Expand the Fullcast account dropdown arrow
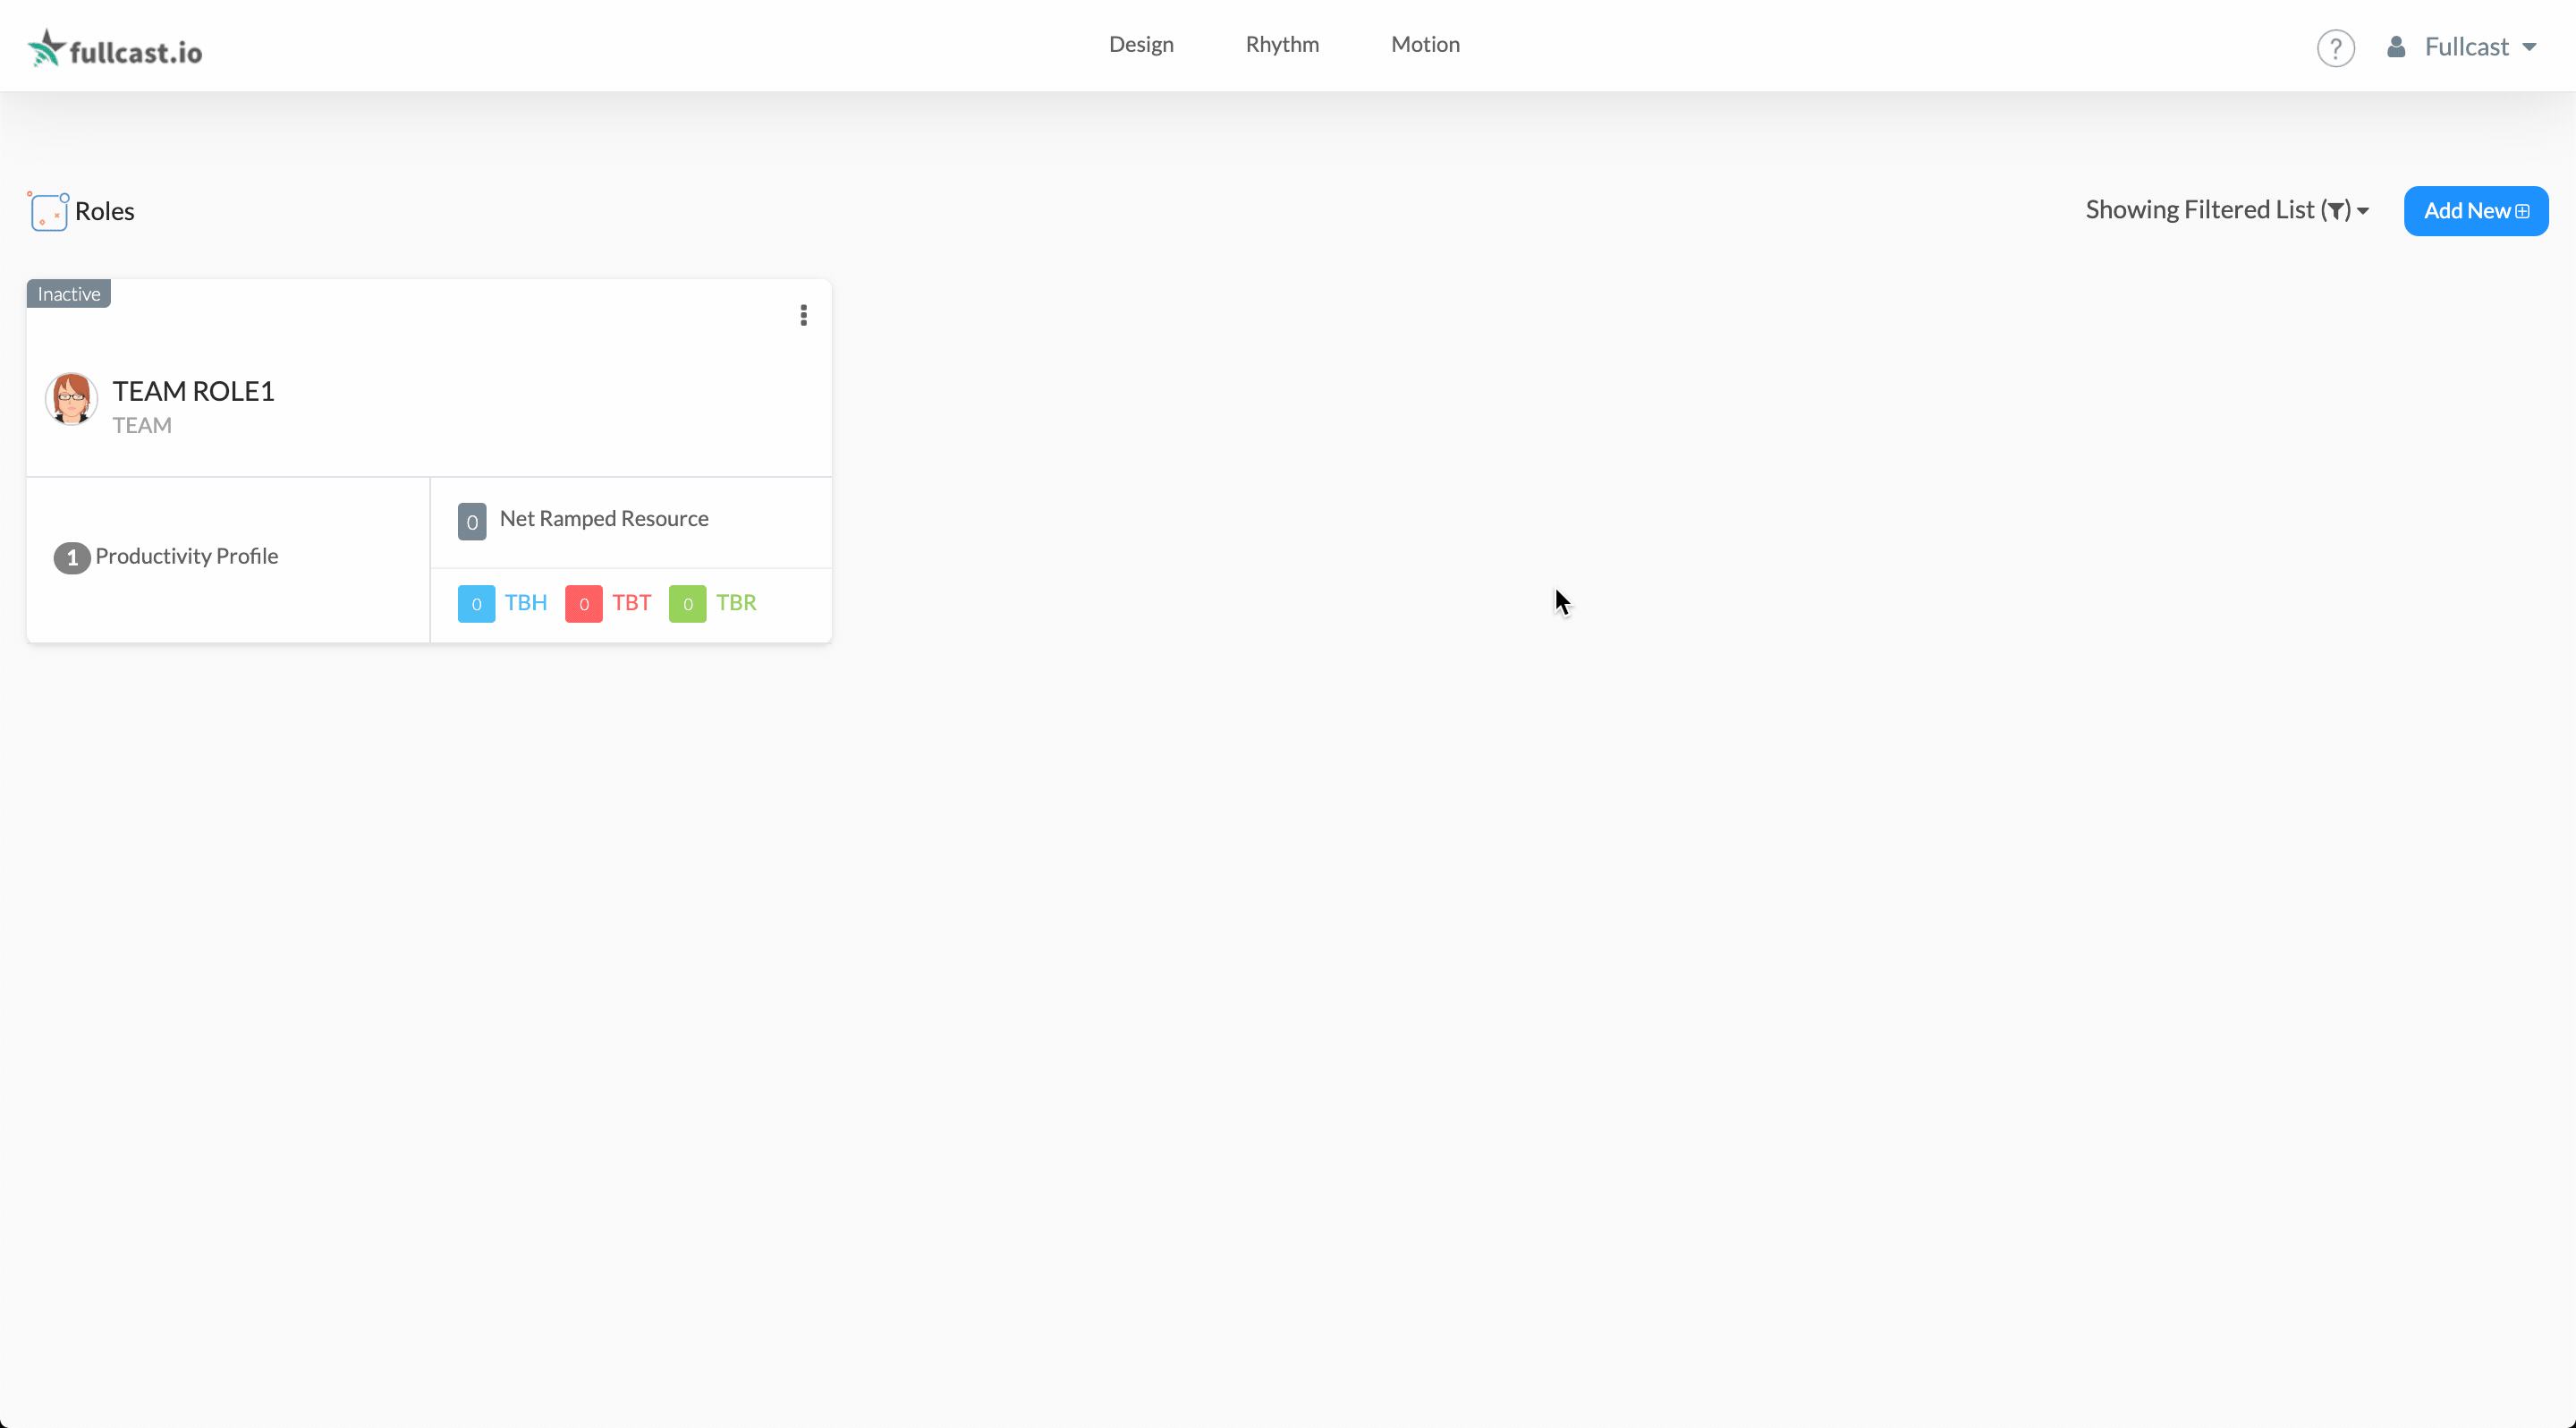2576x1428 pixels. [2530, 47]
